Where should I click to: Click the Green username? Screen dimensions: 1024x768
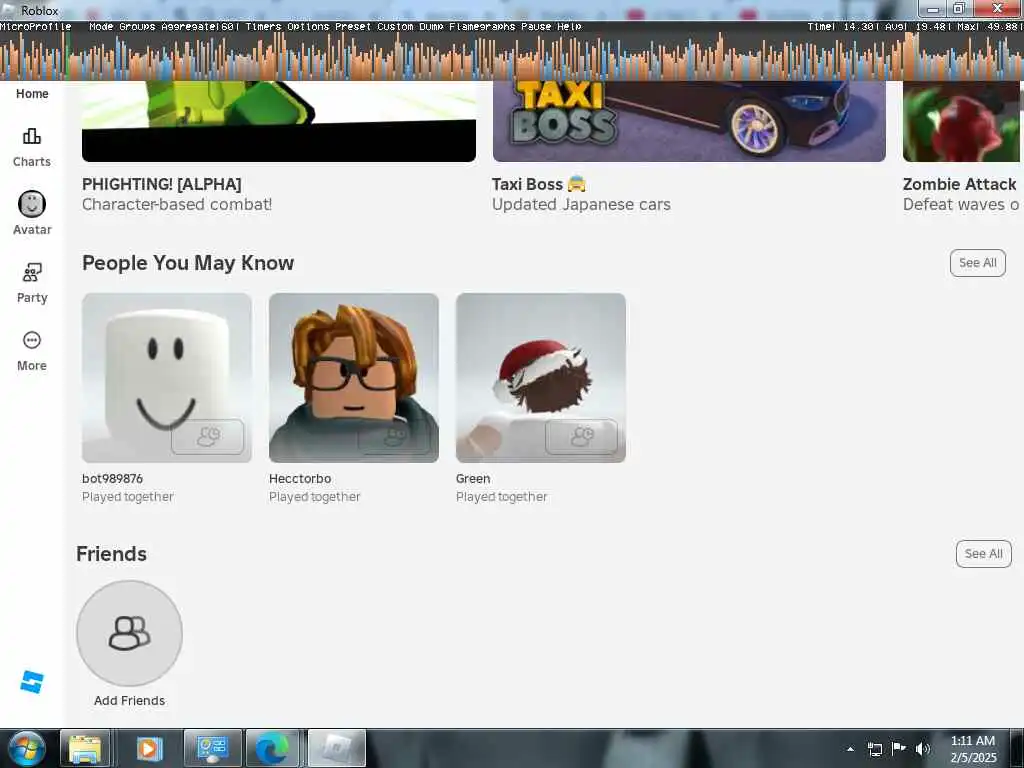point(473,479)
